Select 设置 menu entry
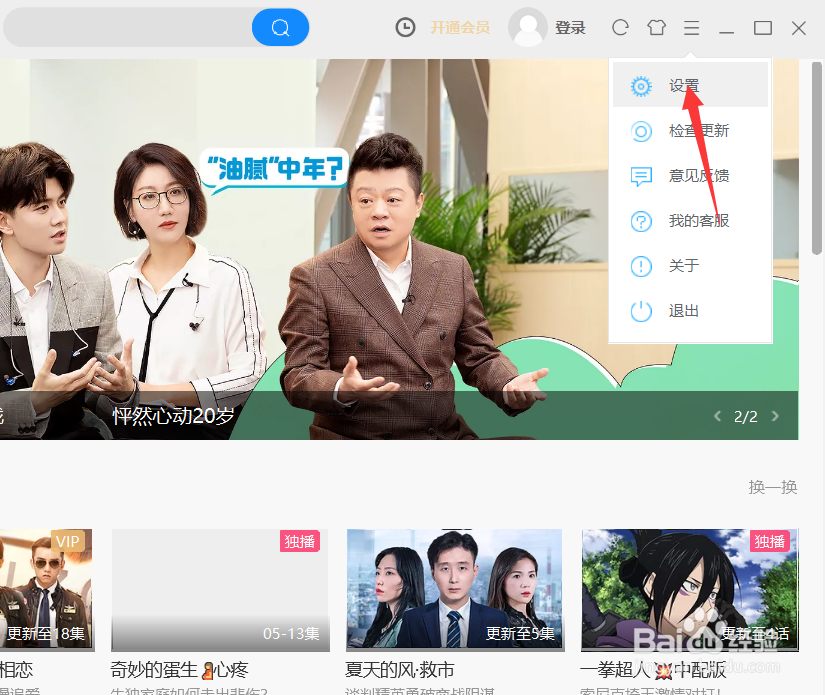The height and width of the screenshot is (695, 825). click(x=690, y=85)
